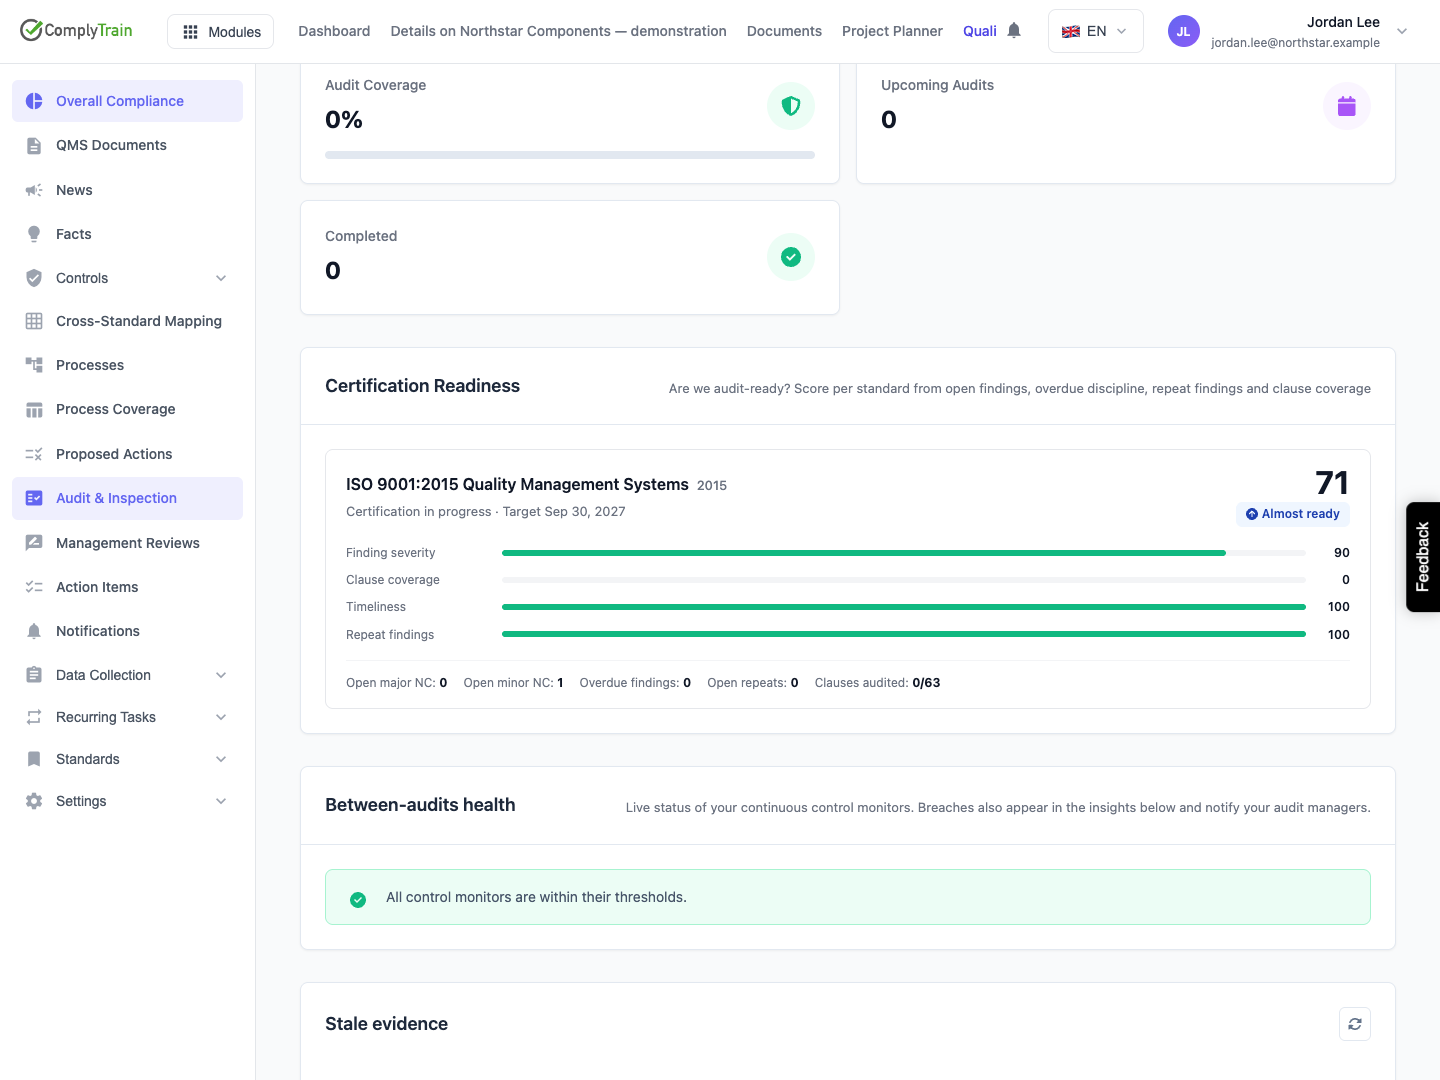Click the Recurring Tasks repeat icon

pos(34,717)
